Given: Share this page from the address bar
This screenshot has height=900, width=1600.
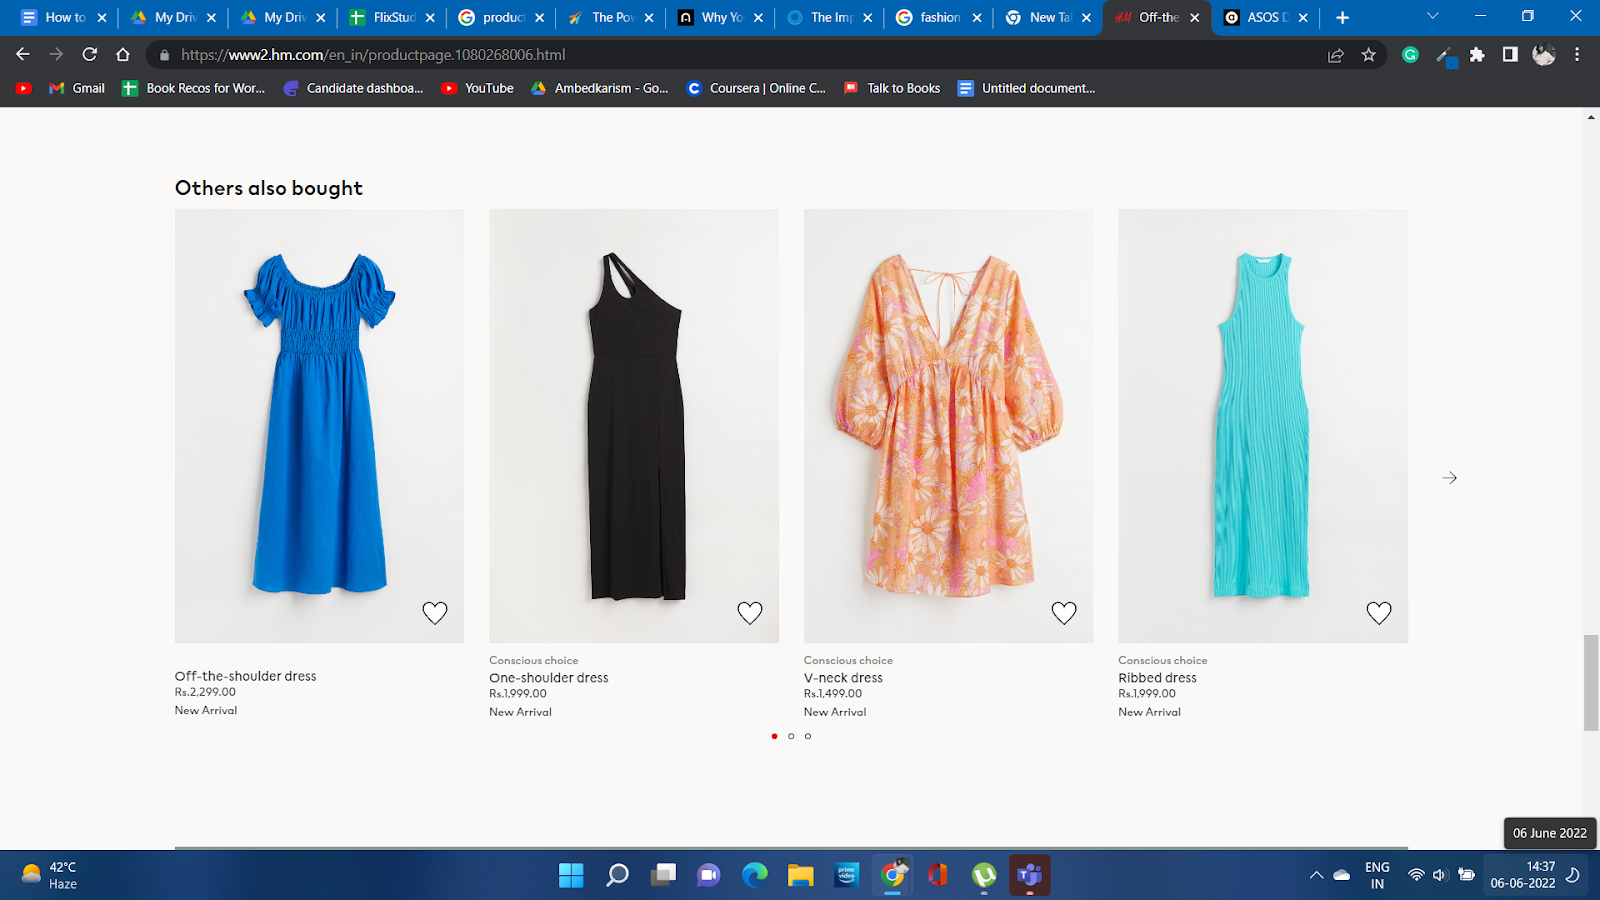Looking at the screenshot, I should click(1336, 55).
